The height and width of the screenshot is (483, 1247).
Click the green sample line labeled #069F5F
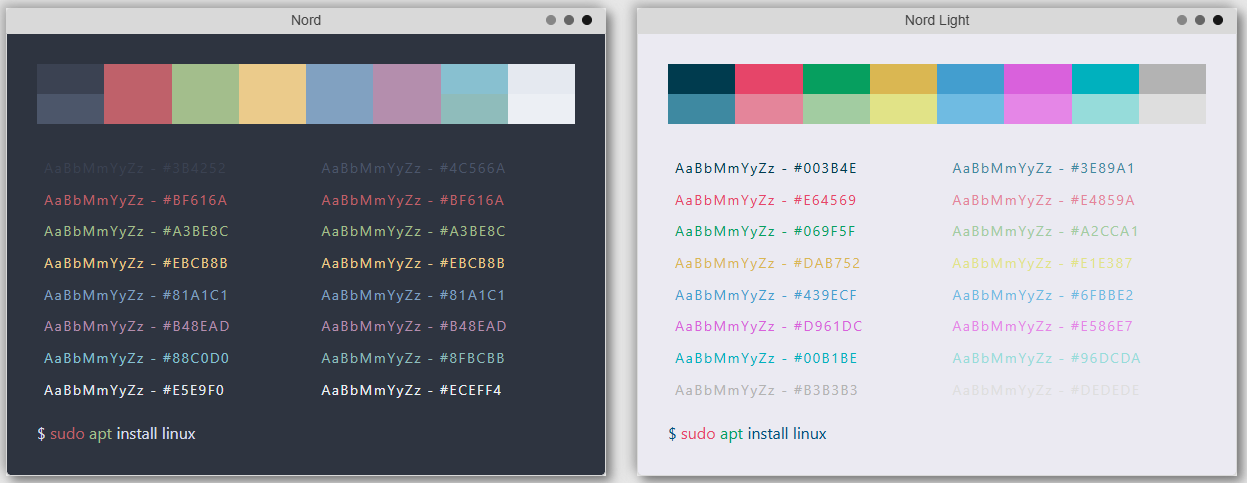765,231
